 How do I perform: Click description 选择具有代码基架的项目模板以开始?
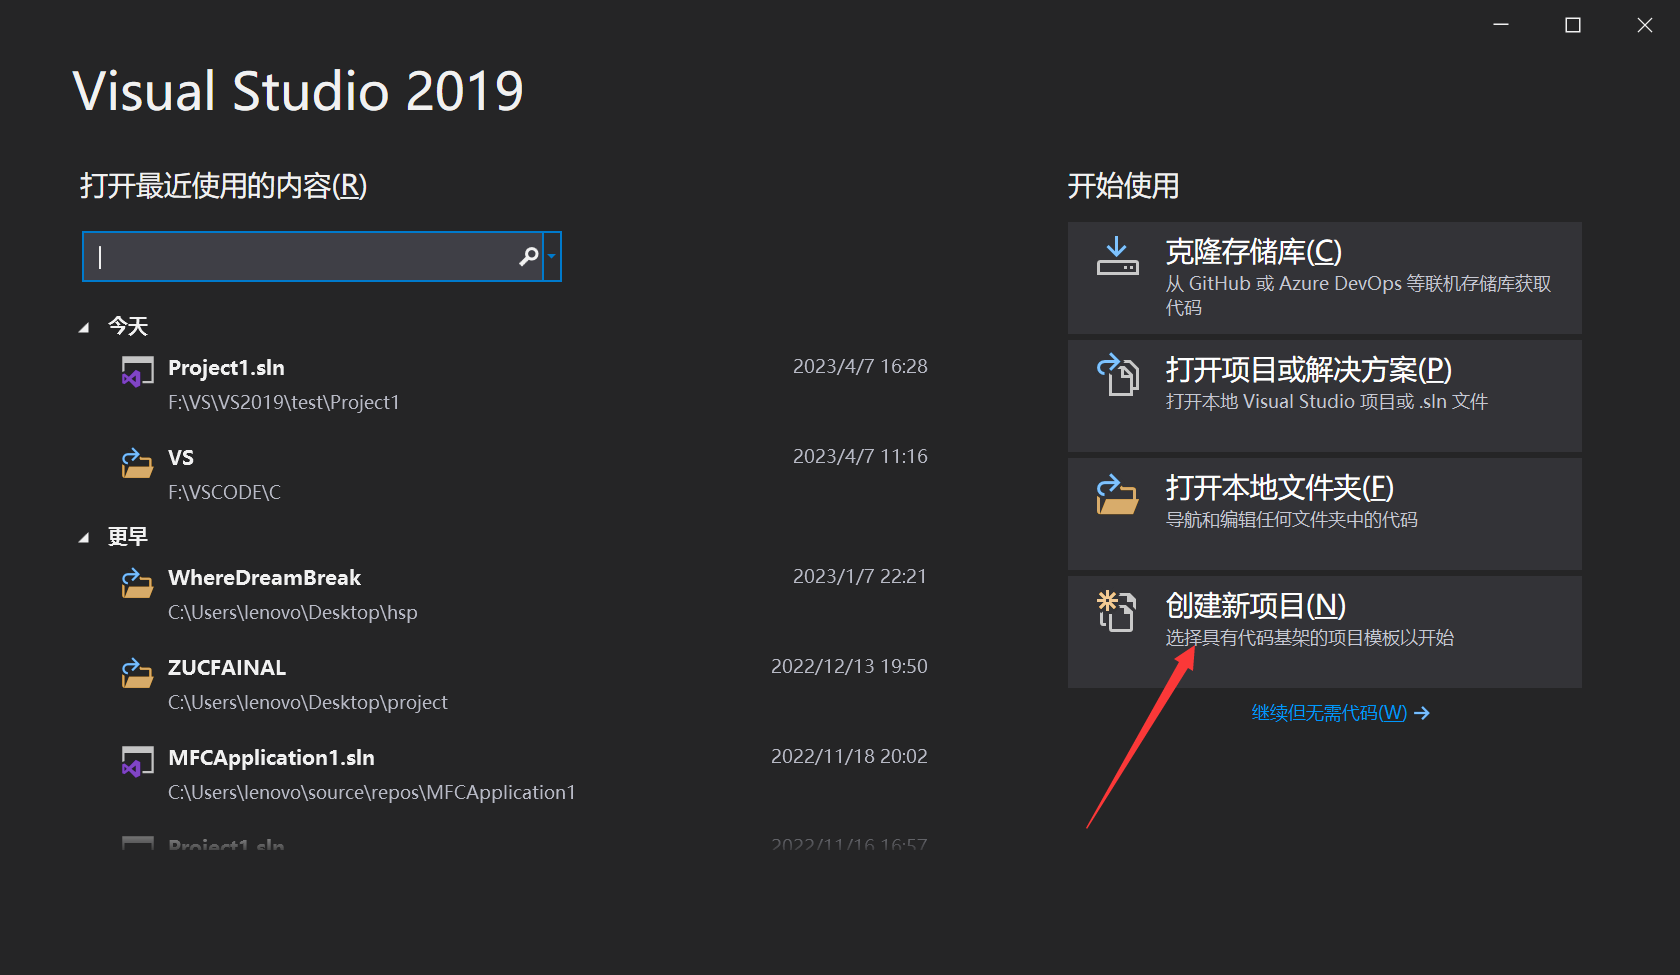[x=1310, y=638]
